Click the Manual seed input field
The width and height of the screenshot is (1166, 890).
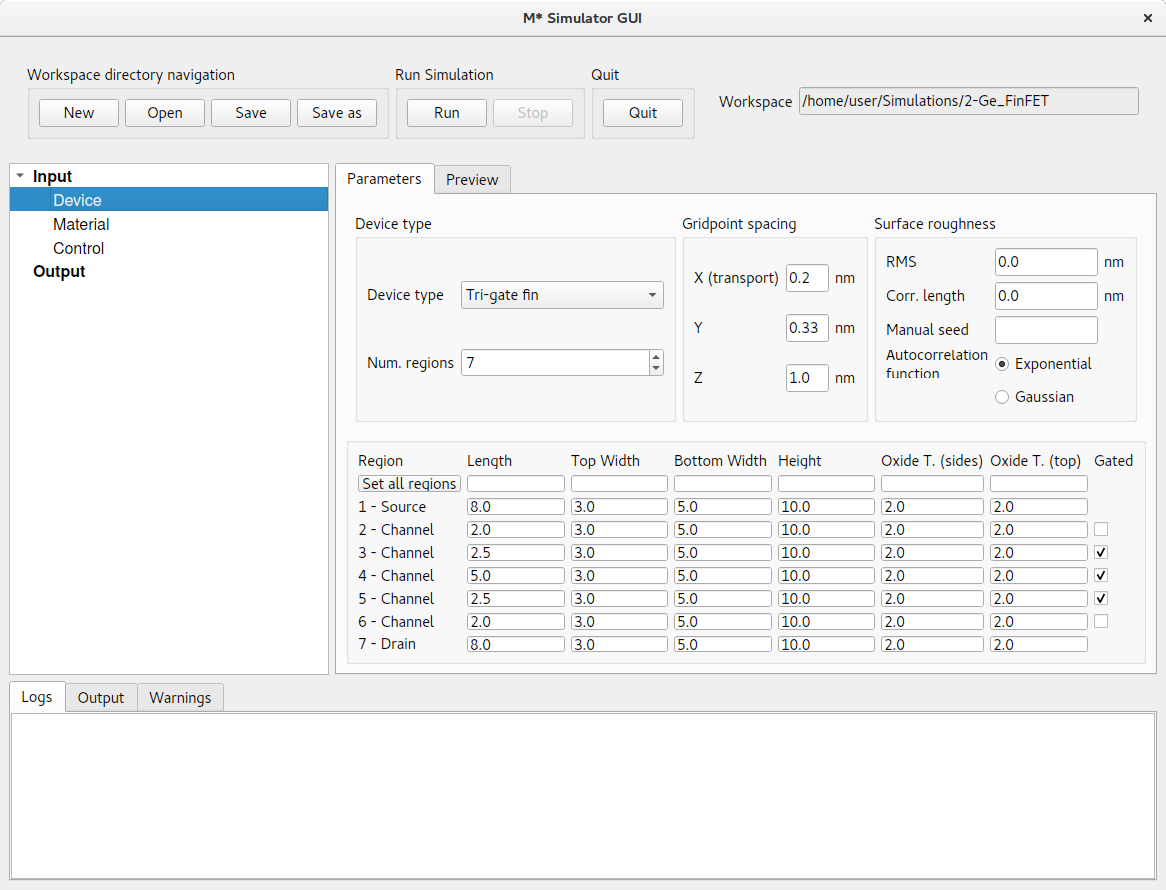click(x=1046, y=330)
